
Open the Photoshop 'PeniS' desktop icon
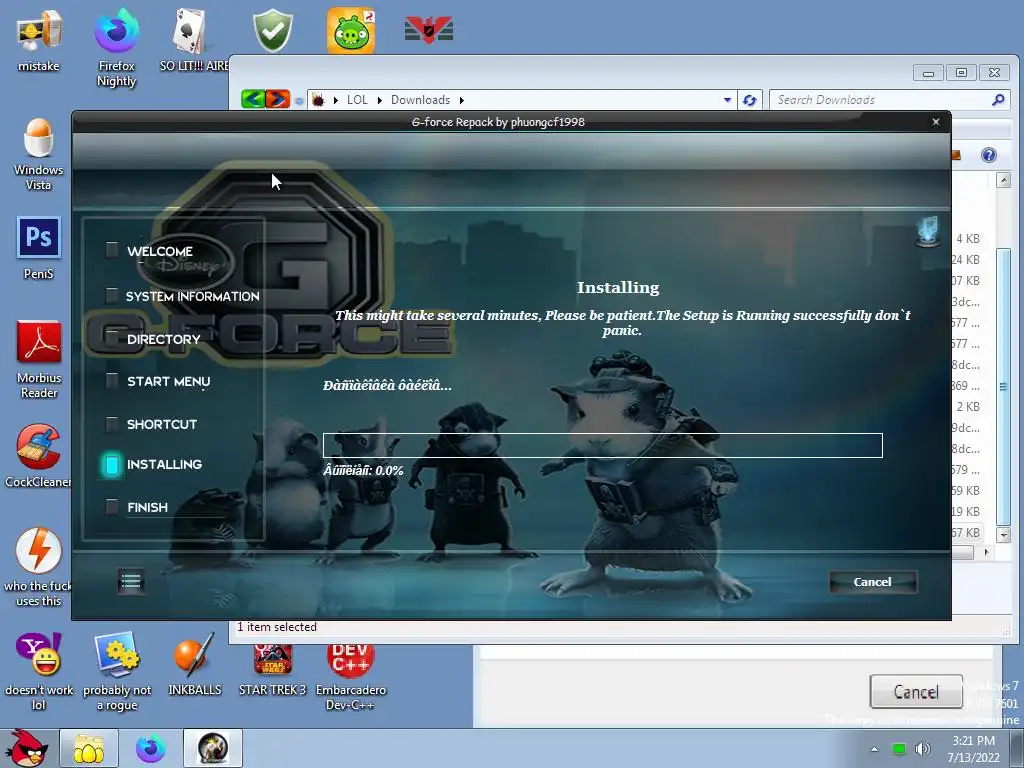(x=39, y=248)
